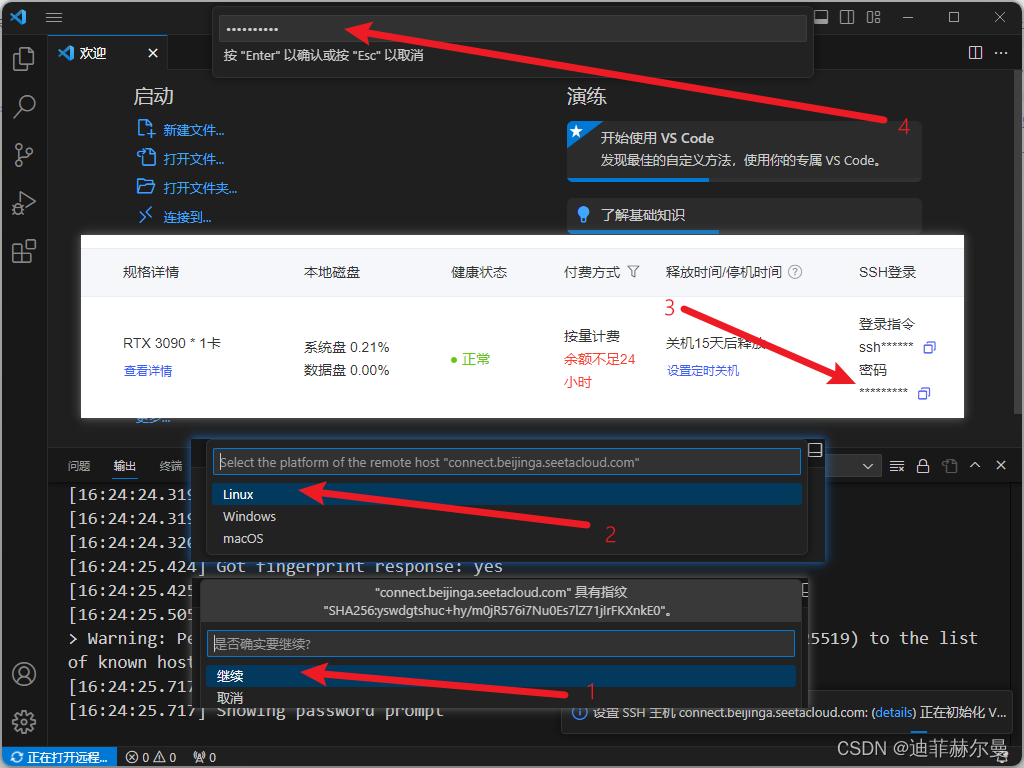Choose 继续 in fingerprint prompt
The height and width of the screenshot is (768, 1024).
coord(501,676)
